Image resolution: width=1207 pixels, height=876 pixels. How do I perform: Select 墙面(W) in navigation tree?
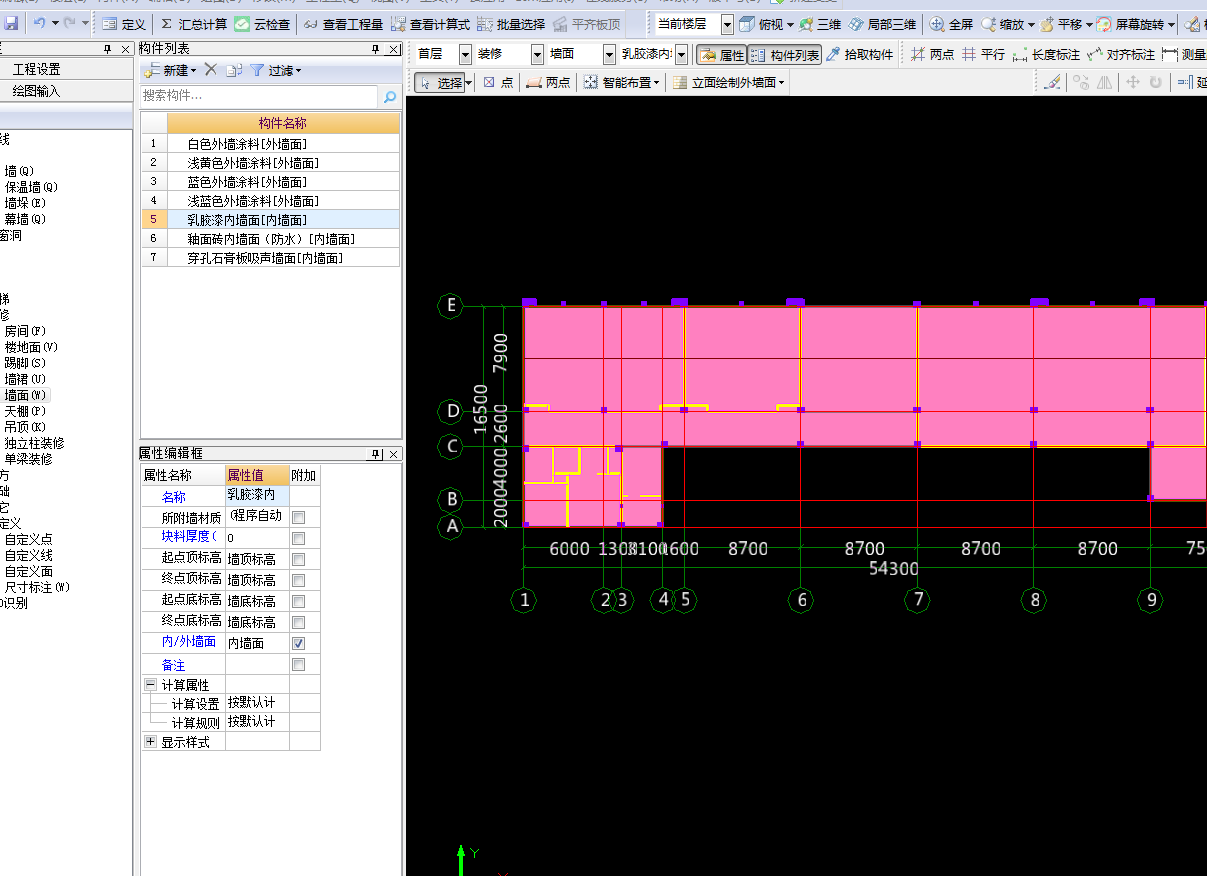[26, 395]
